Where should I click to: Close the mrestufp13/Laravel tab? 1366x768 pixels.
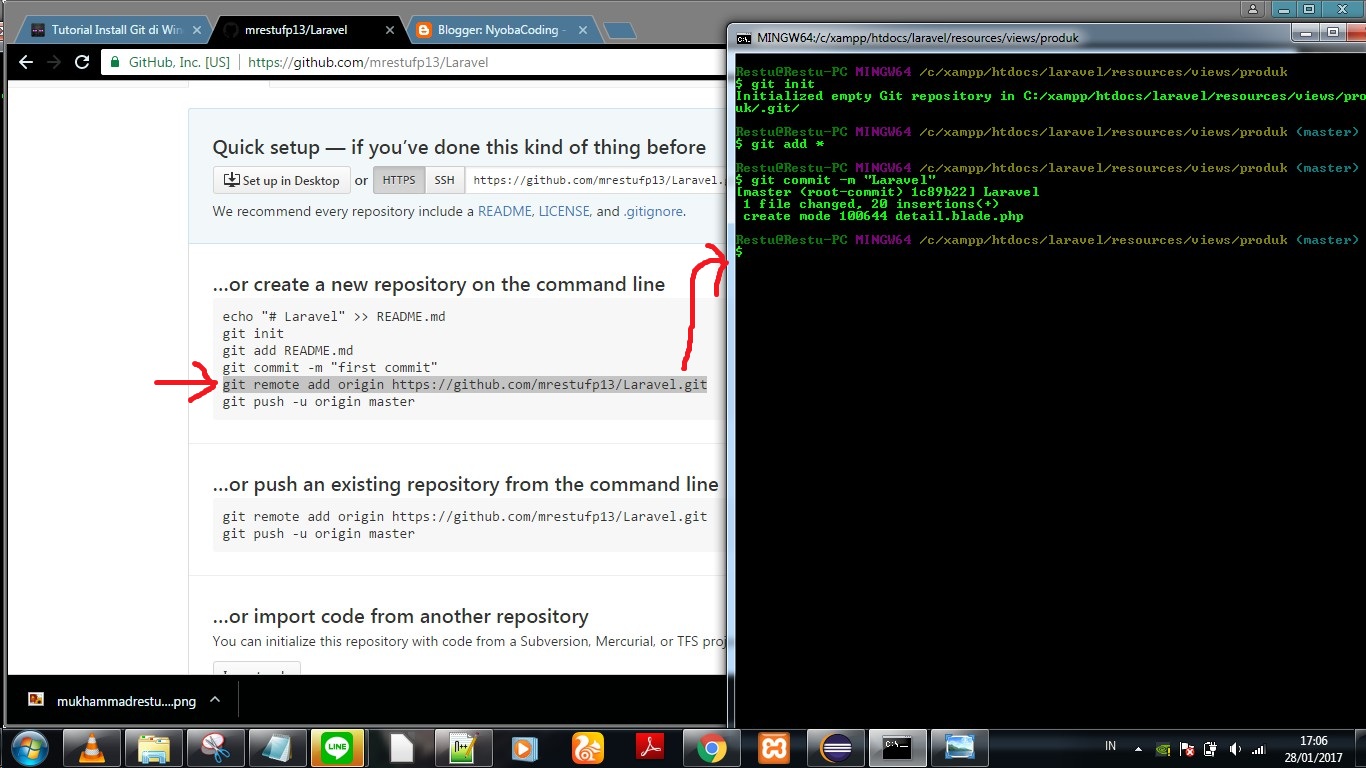click(x=390, y=30)
